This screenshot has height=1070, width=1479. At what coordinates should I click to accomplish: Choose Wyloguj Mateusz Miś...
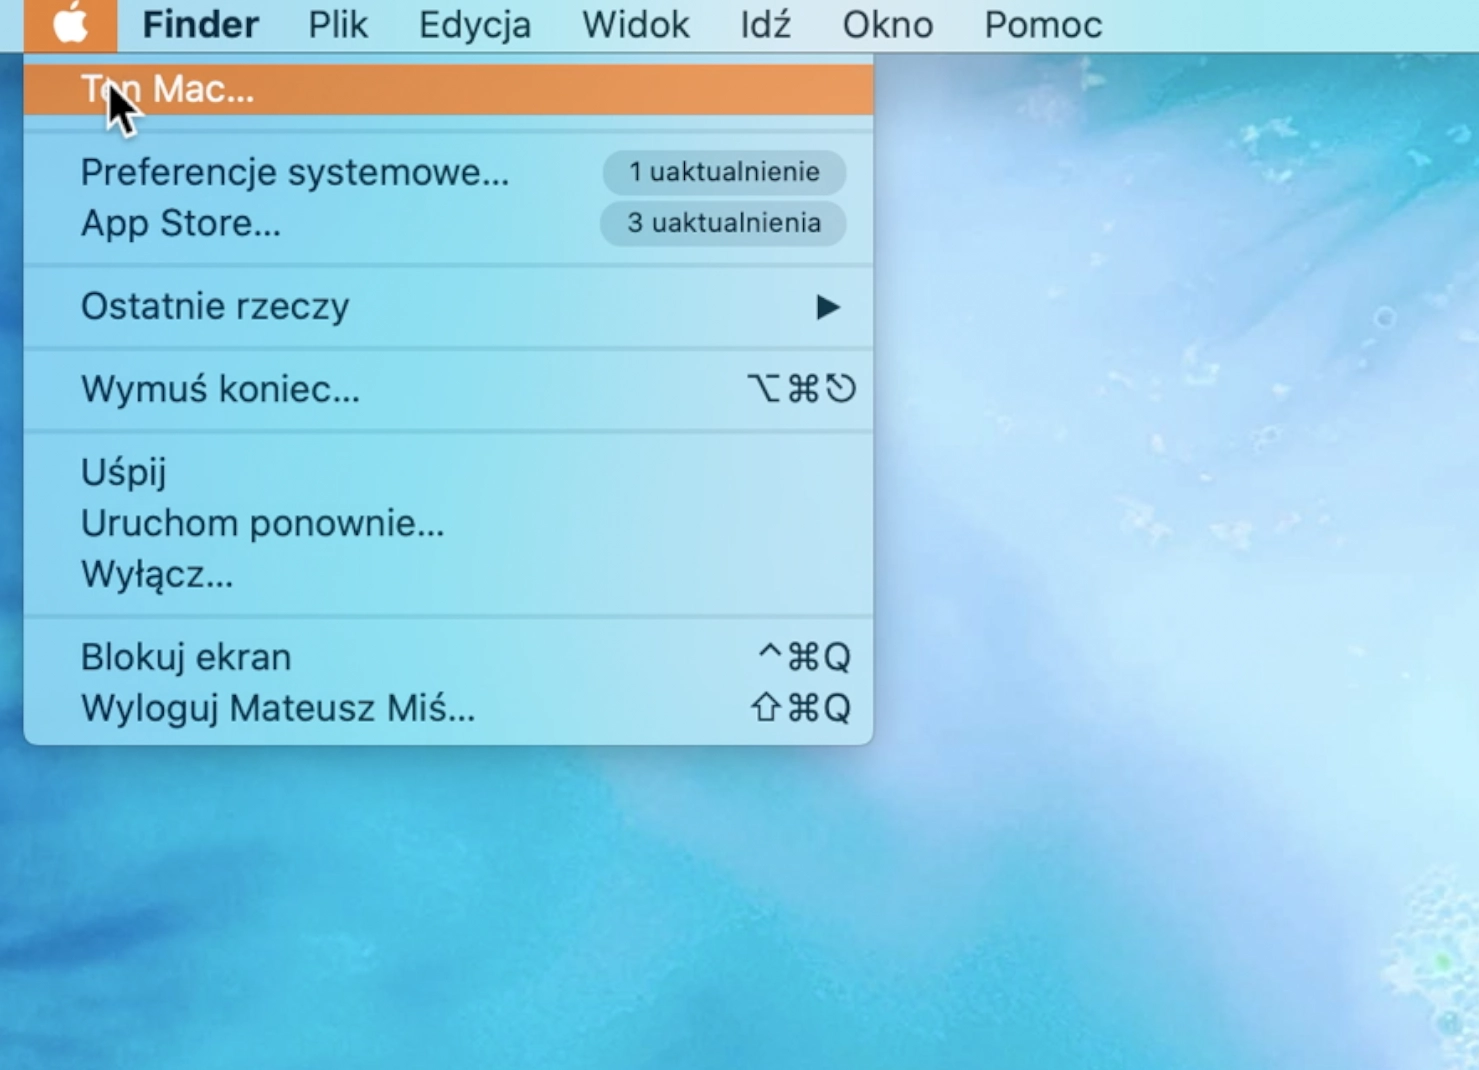pyautogui.click(x=448, y=708)
